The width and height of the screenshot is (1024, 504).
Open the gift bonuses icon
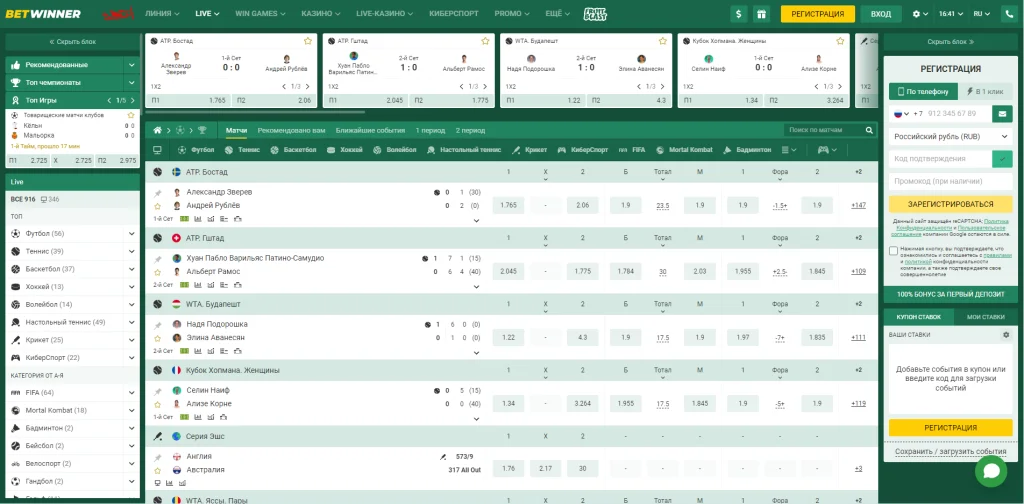tap(761, 14)
